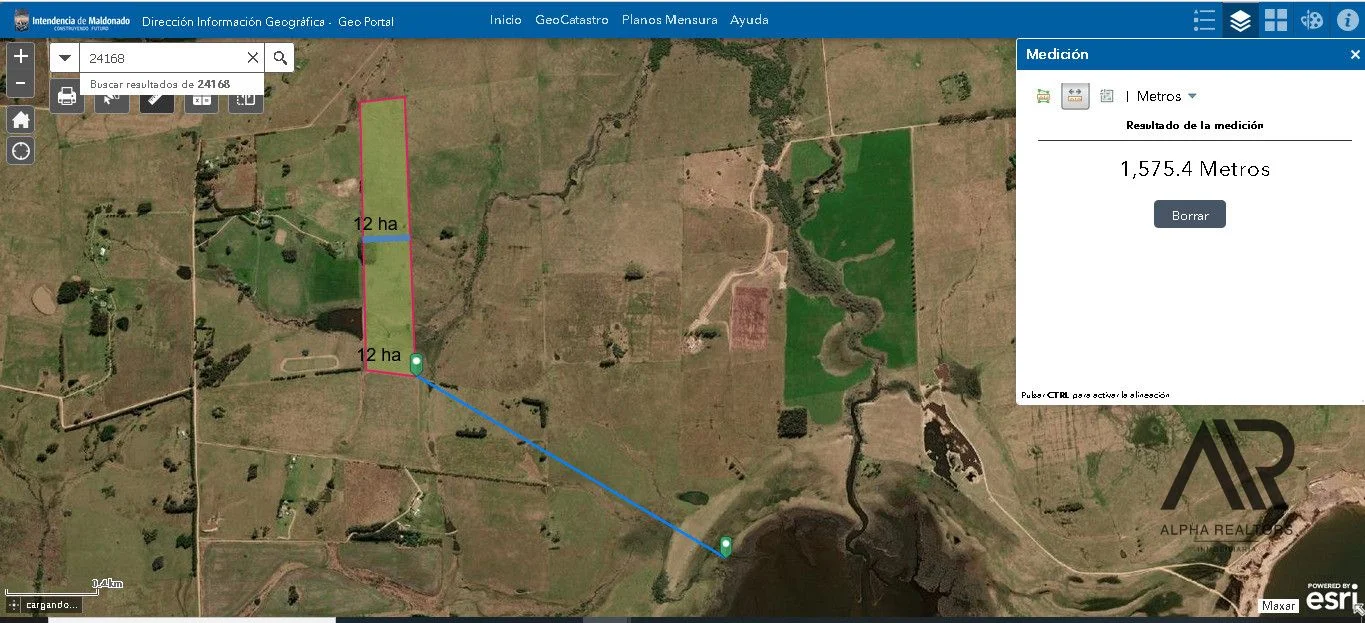Open the basemap gallery grid icon

[x=1275, y=20]
